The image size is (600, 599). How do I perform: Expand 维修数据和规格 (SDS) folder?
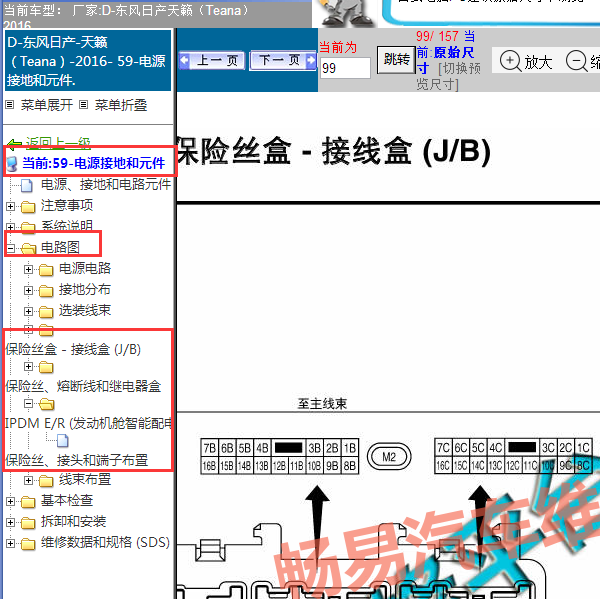click(x=10, y=543)
